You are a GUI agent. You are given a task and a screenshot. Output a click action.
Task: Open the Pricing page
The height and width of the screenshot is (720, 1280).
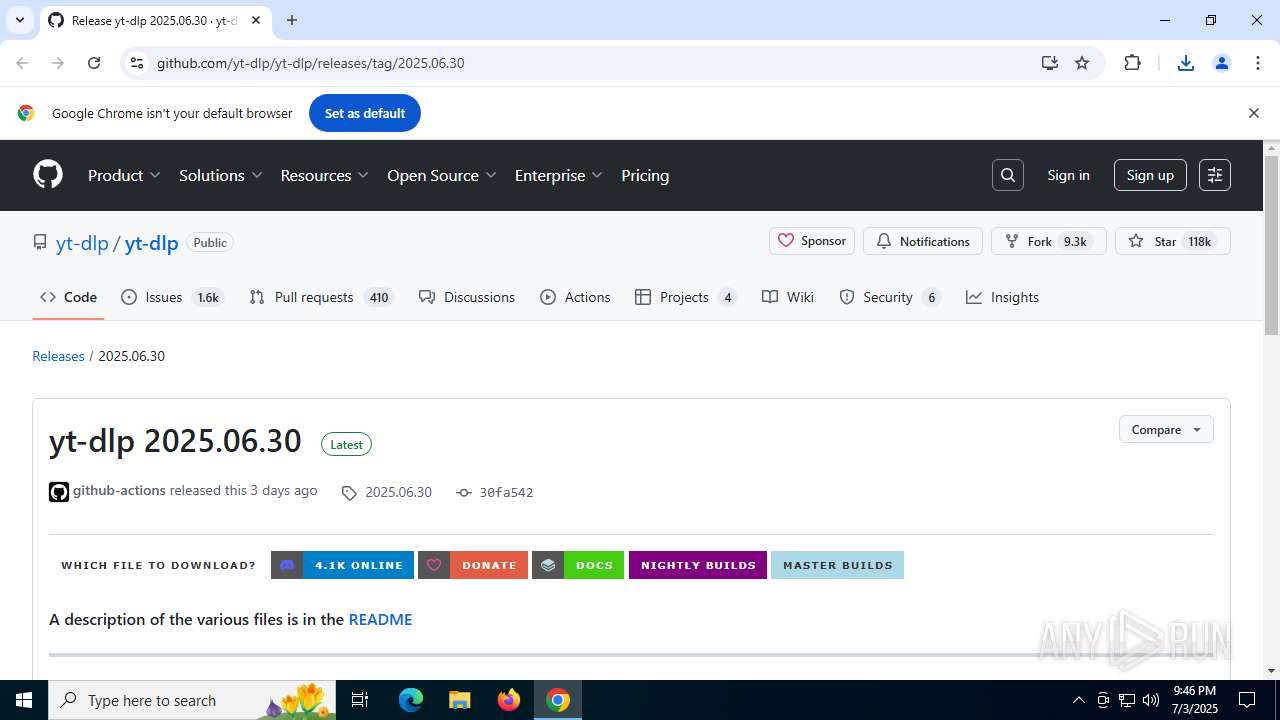645,175
